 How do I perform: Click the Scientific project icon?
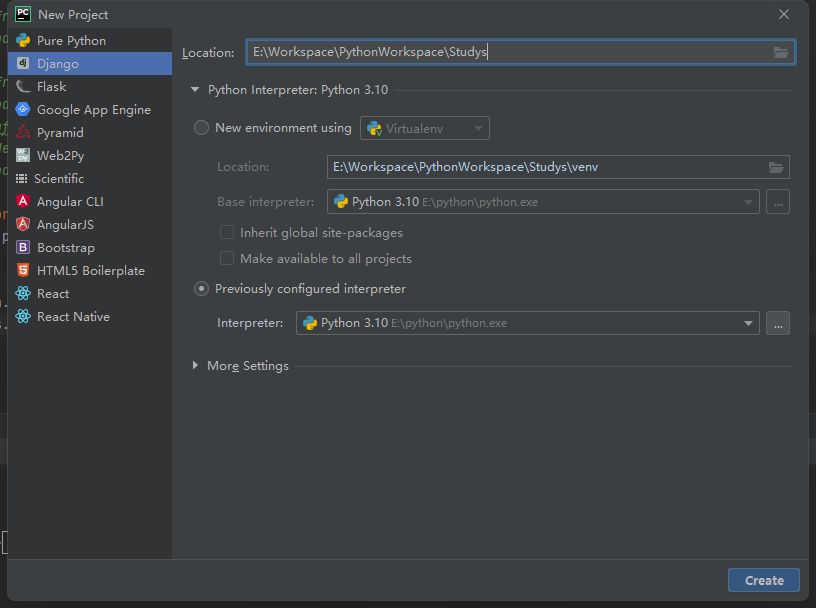coord(21,179)
